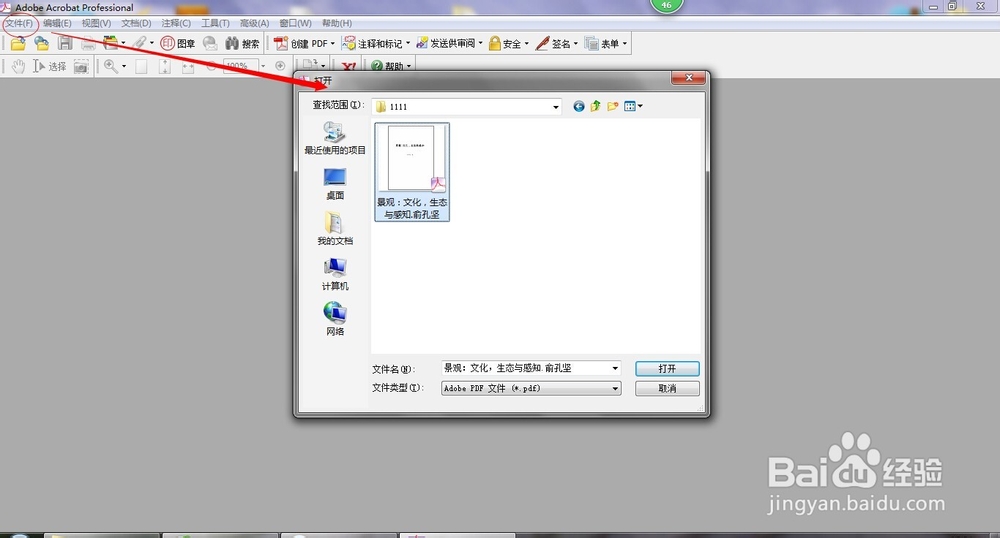The width and height of the screenshot is (1000, 538).
Task: Open 我的文档 in the places bar
Action: pos(335,229)
